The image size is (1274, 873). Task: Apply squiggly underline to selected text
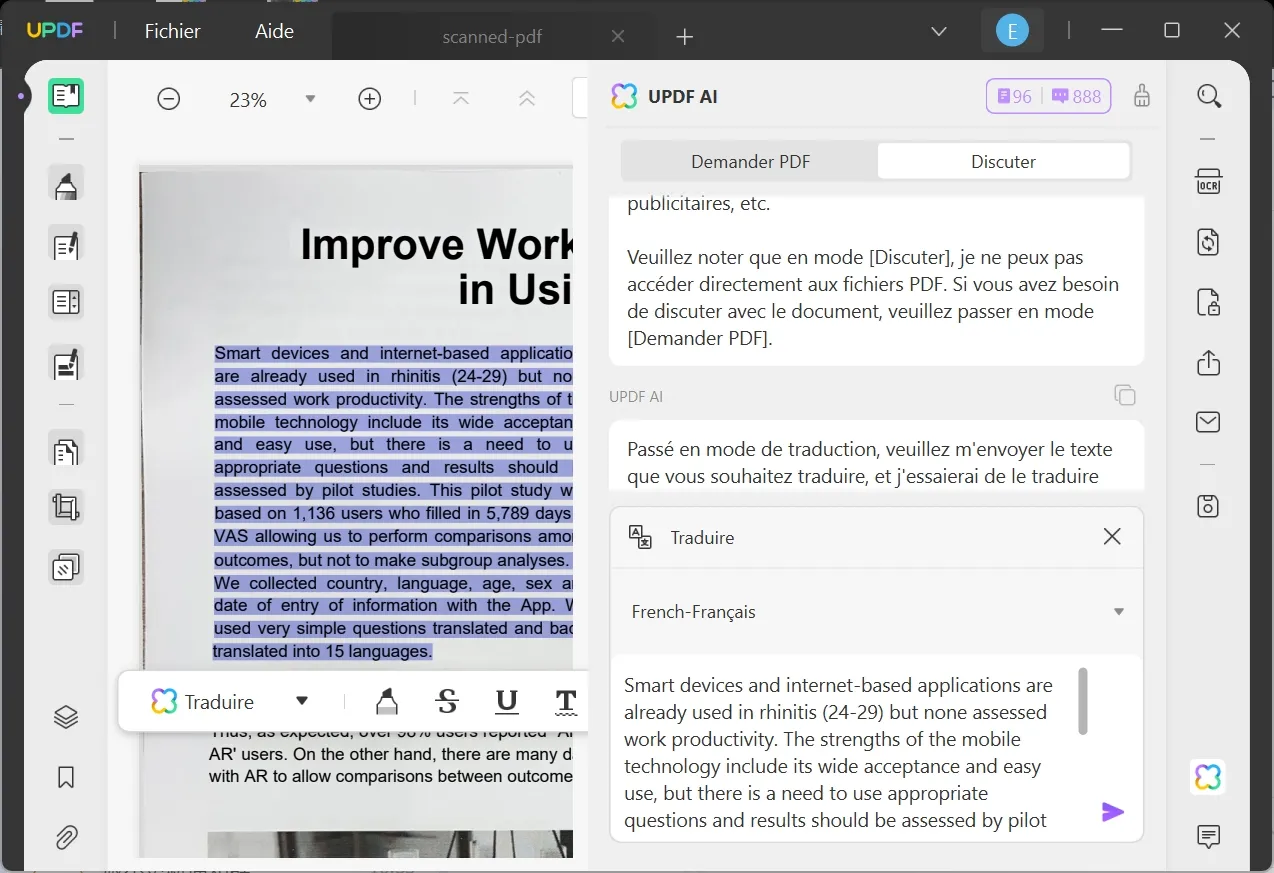pos(565,701)
